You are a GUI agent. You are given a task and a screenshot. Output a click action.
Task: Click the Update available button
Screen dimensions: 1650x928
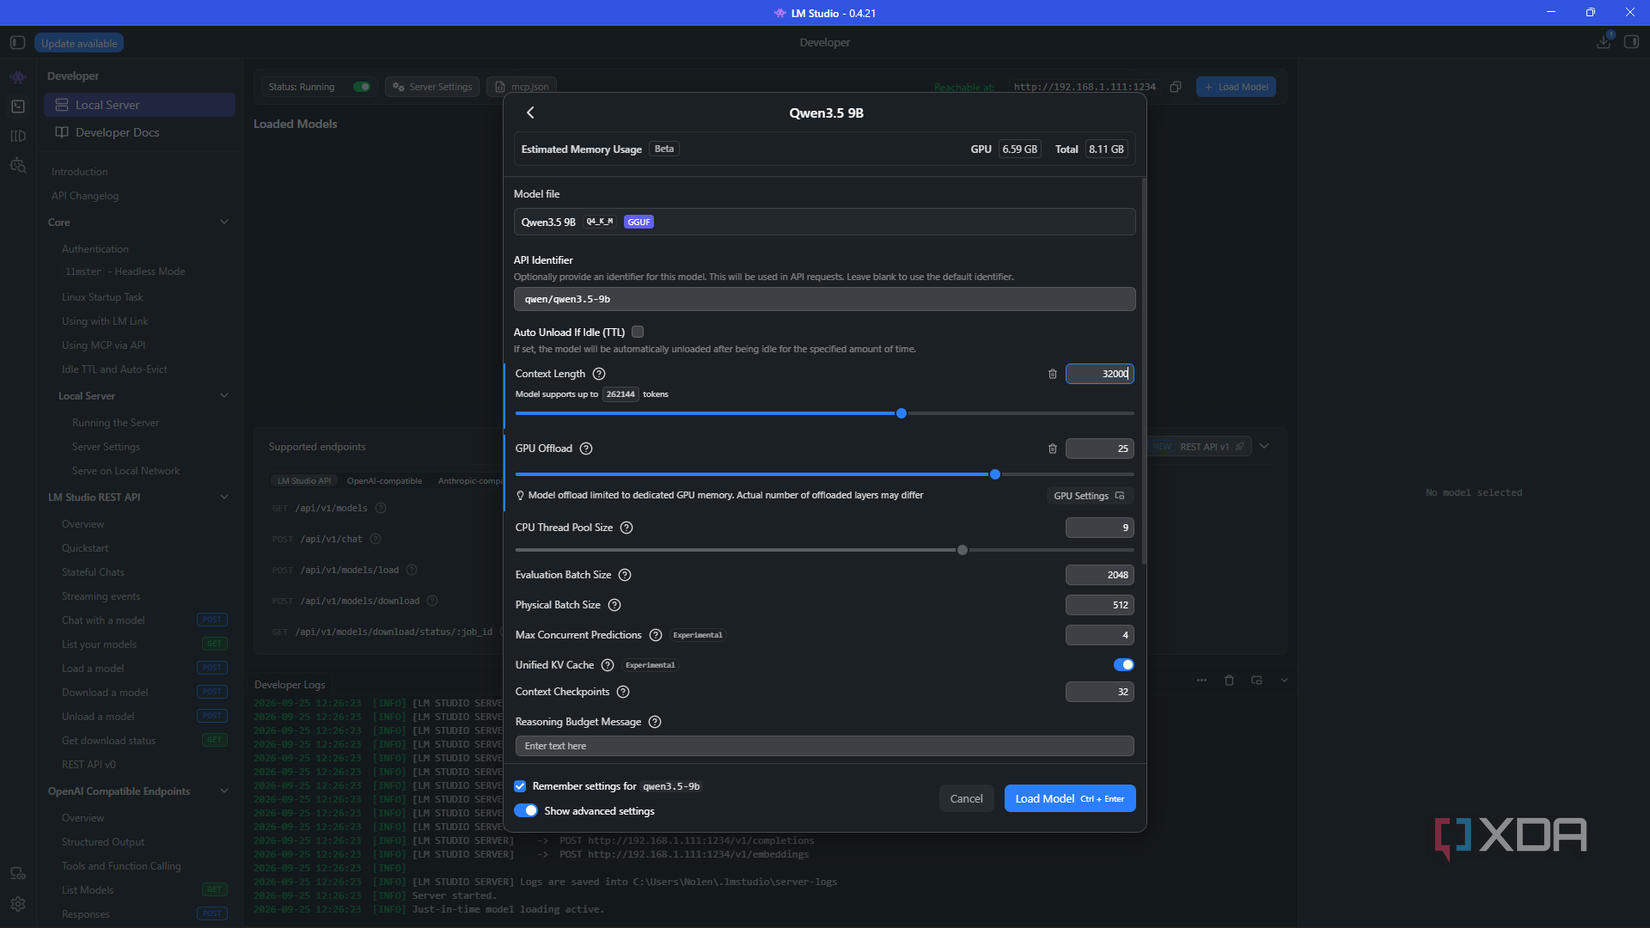(x=79, y=43)
